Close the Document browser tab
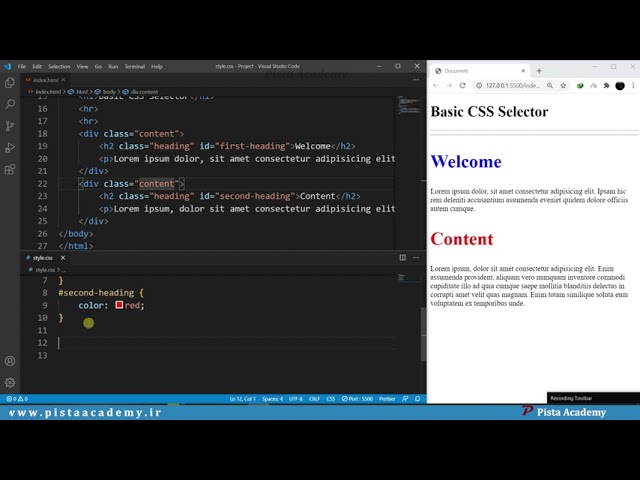This screenshot has width=640, height=480. pos(523,71)
